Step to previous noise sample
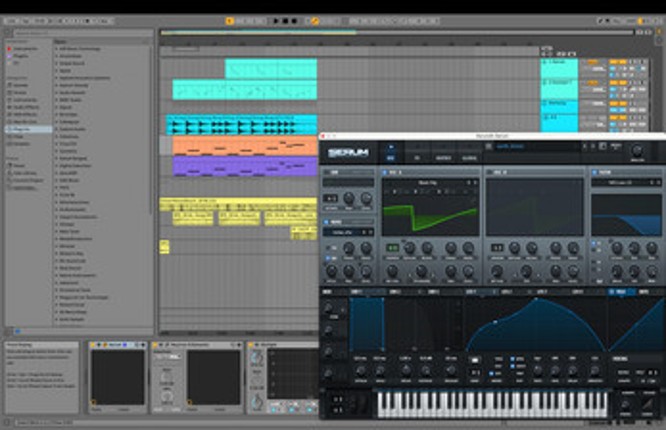The width and height of the screenshot is (666, 430). (x=364, y=232)
